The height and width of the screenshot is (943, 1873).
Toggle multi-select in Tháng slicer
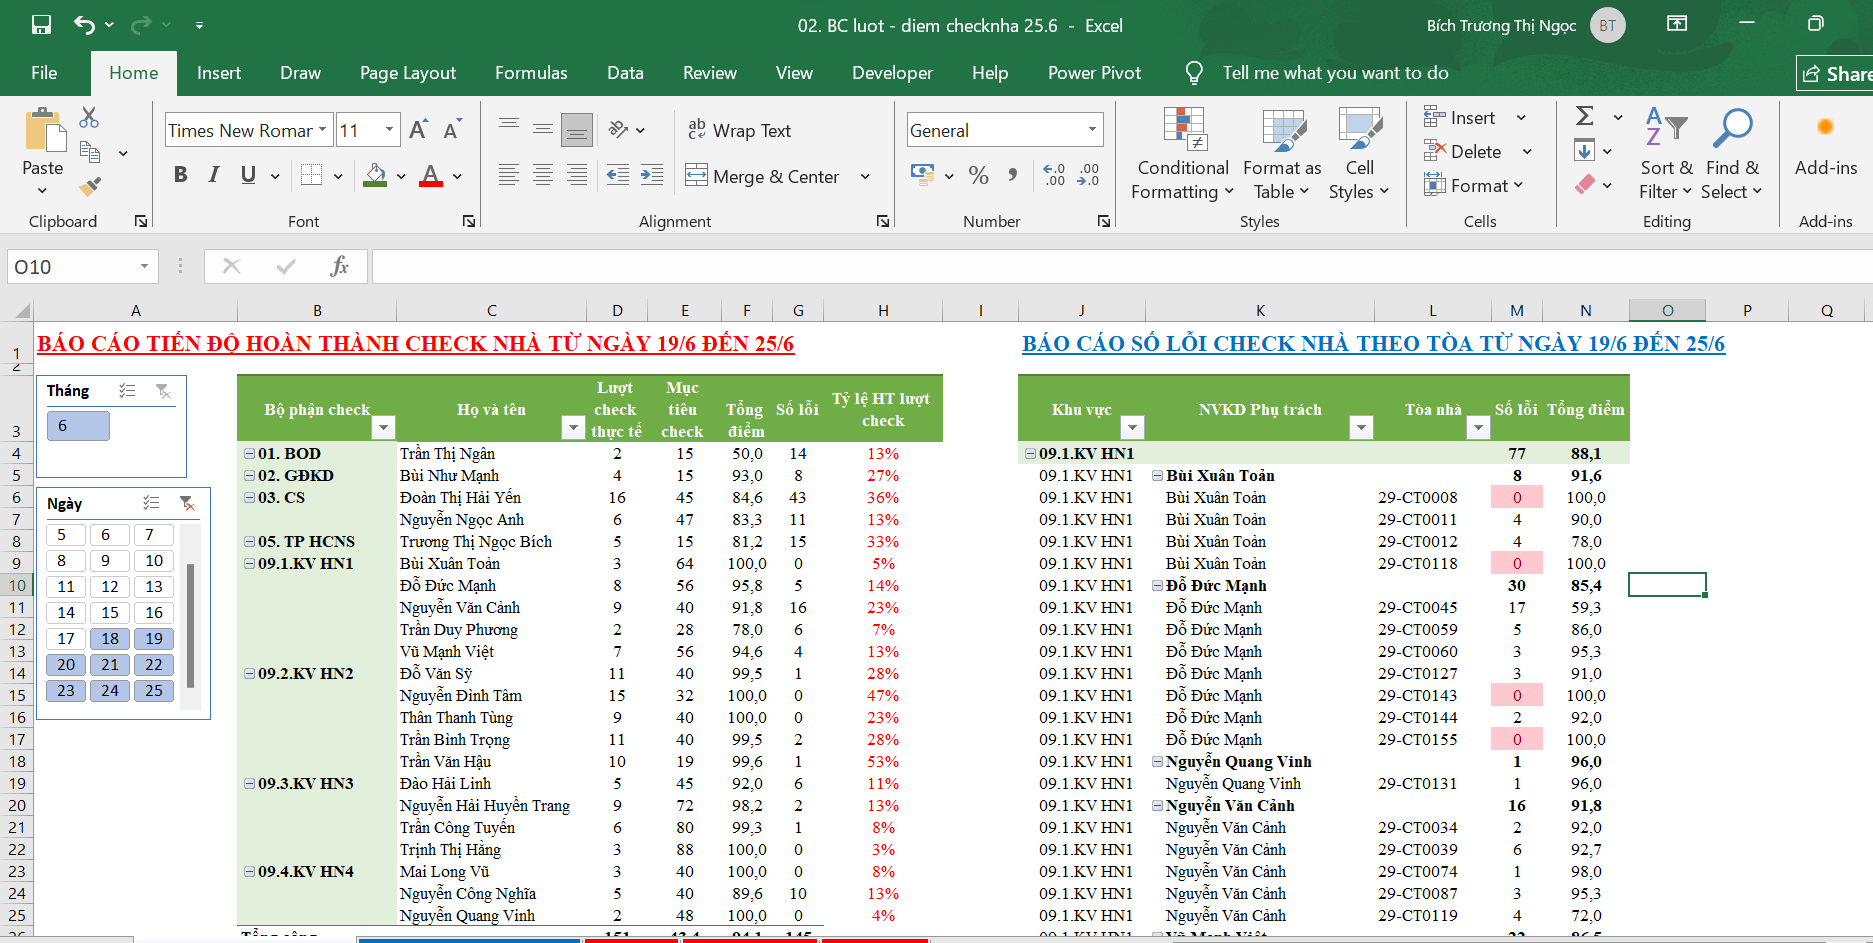point(127,391)
